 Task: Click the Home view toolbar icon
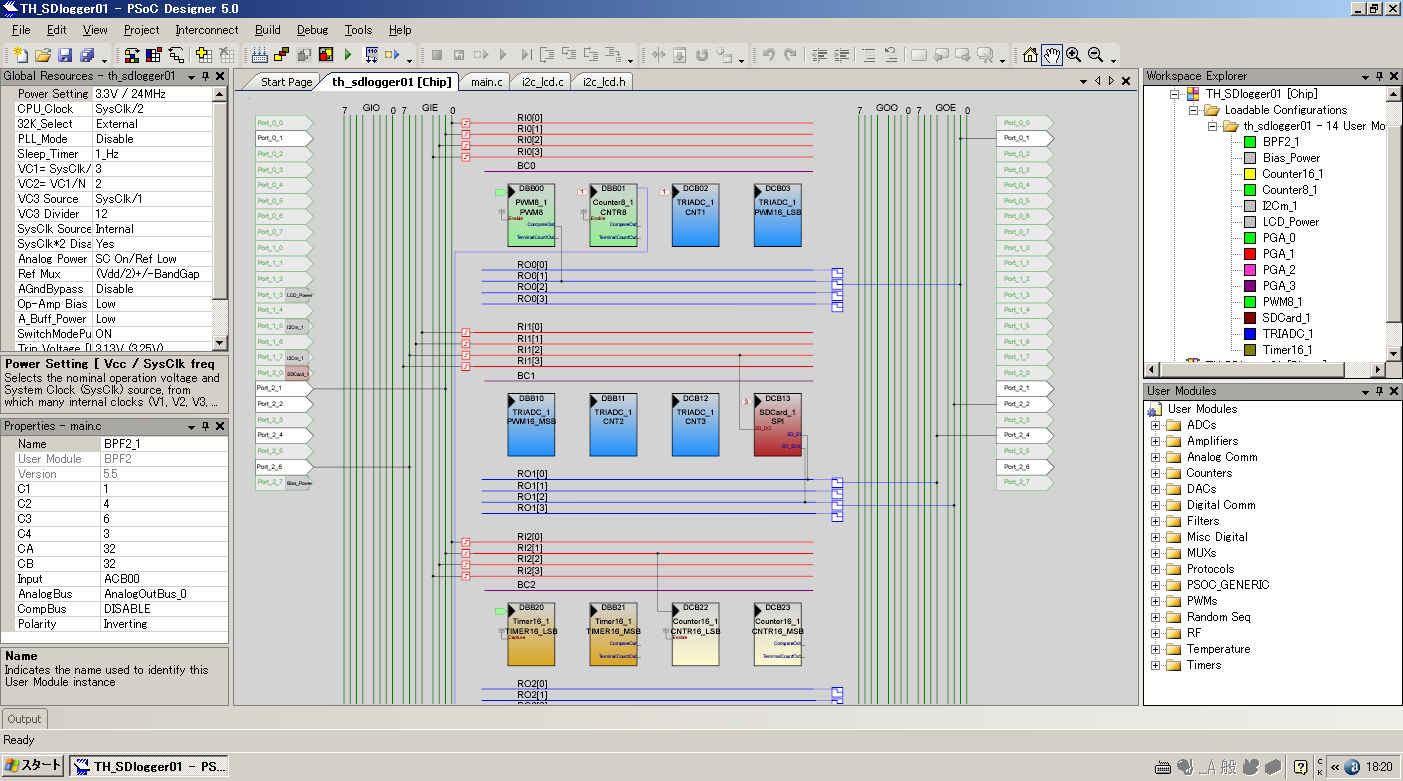(x=1030, y=55)
